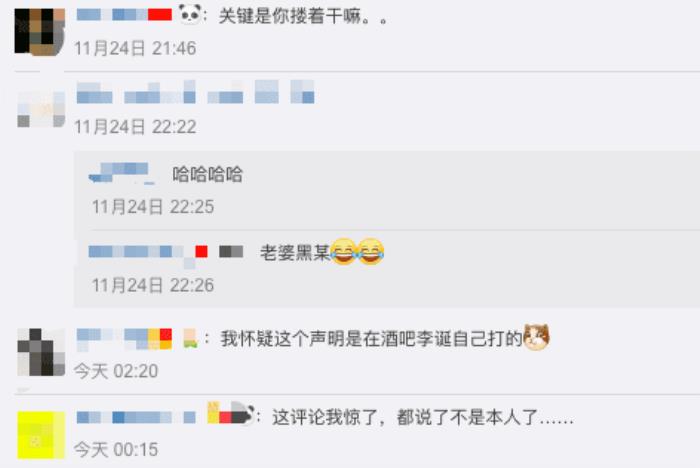The width and height of the screenshot is (700, 468).
Task: Click the second laughing-crying emoji after 老婆黑某
Action: 371,251
